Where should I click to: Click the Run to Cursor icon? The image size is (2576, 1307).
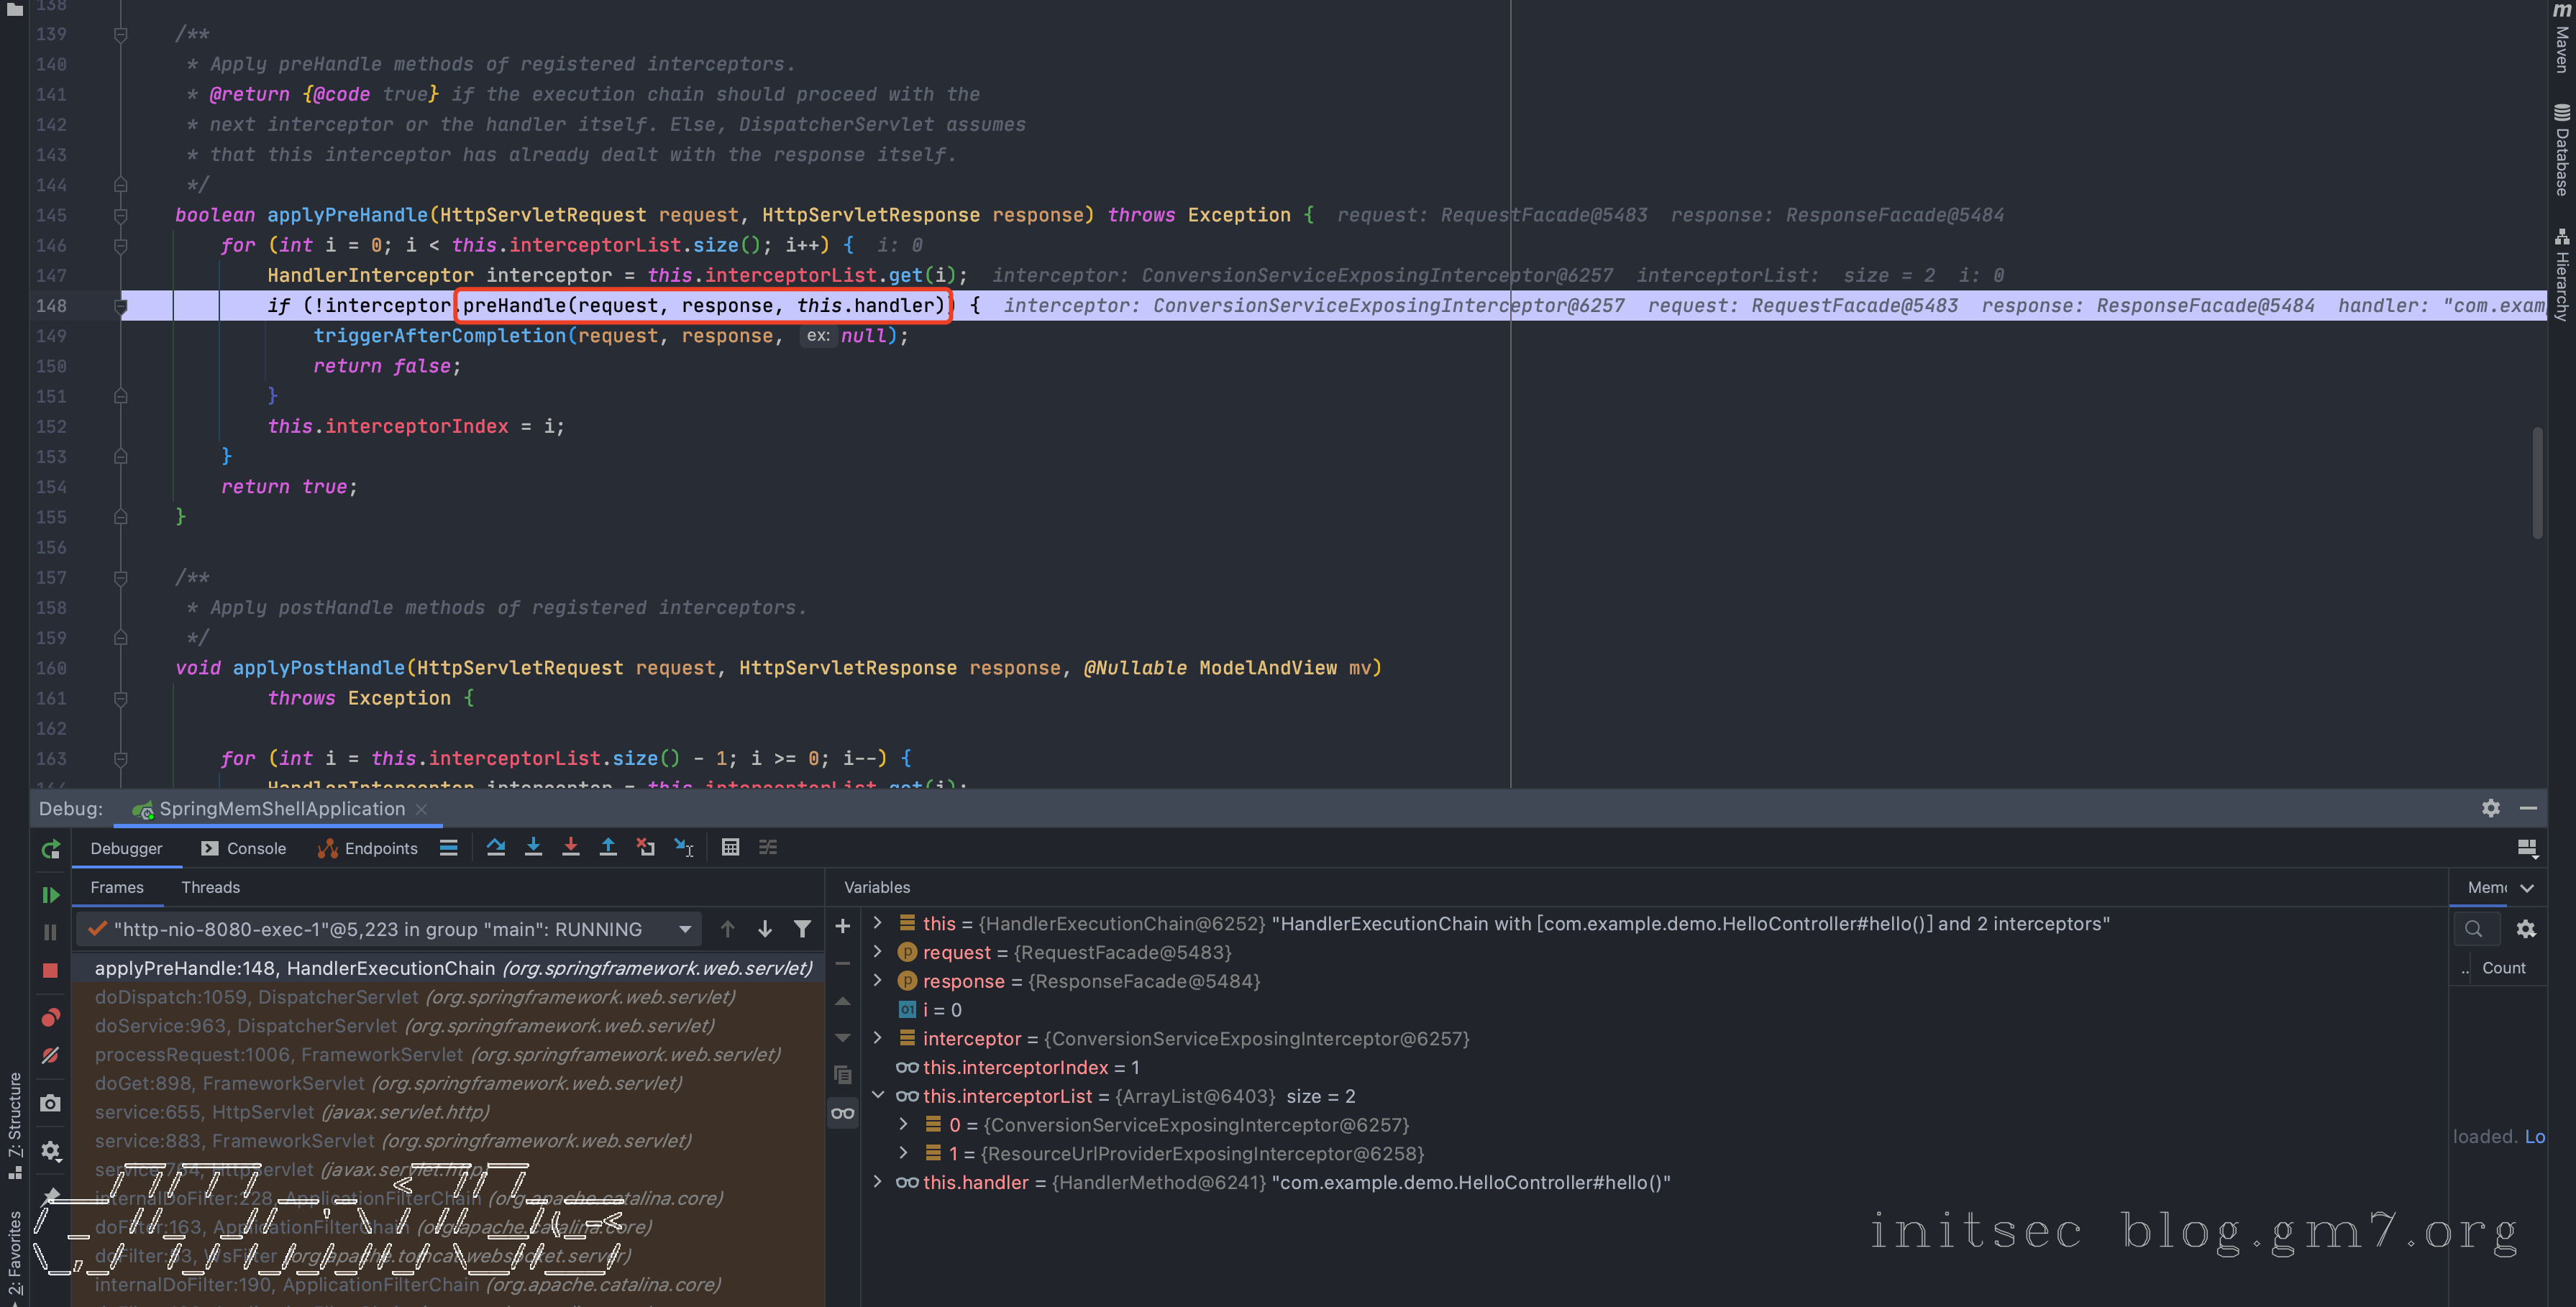pos(684,847)
